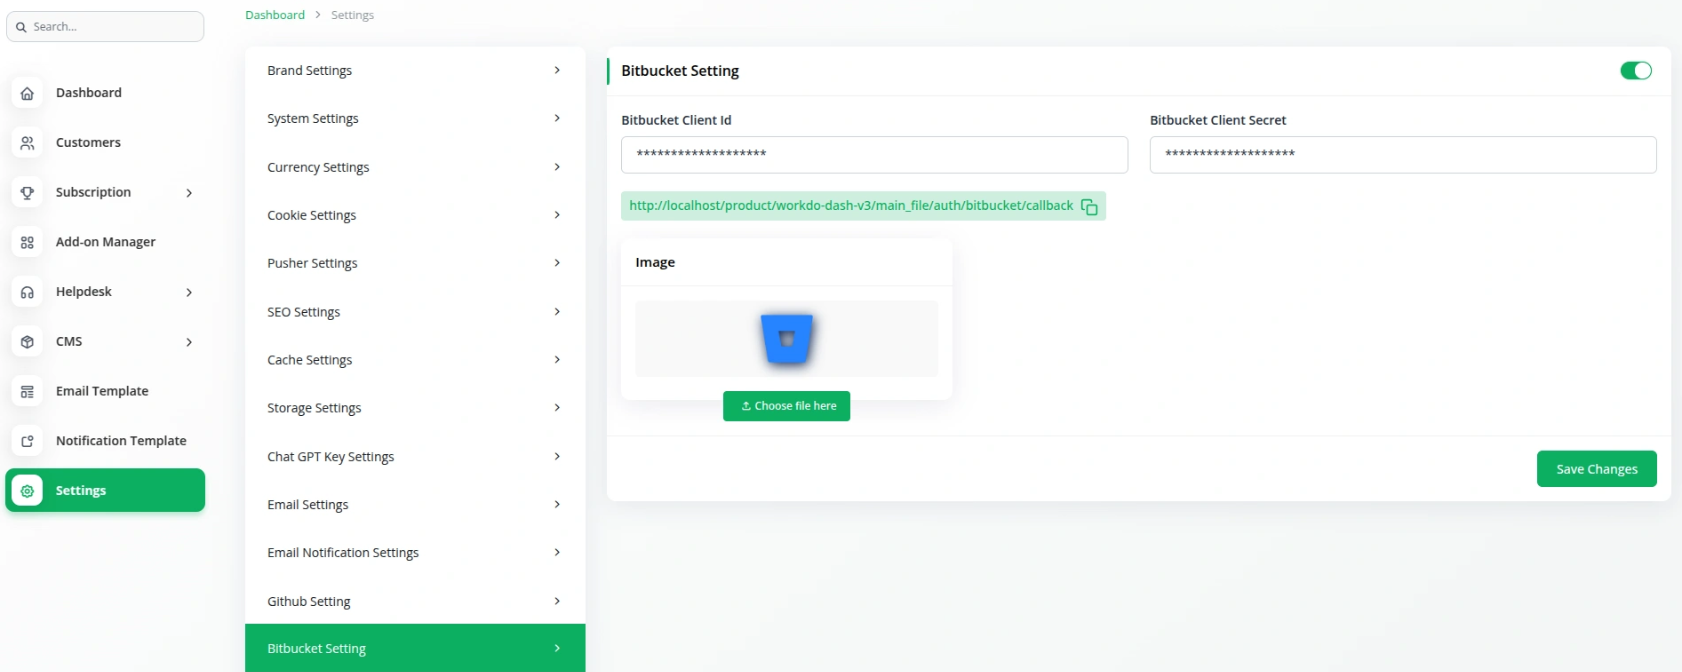
Task: Expand the Subscription sidebar submenu
Action: click(x=189, y=193)
